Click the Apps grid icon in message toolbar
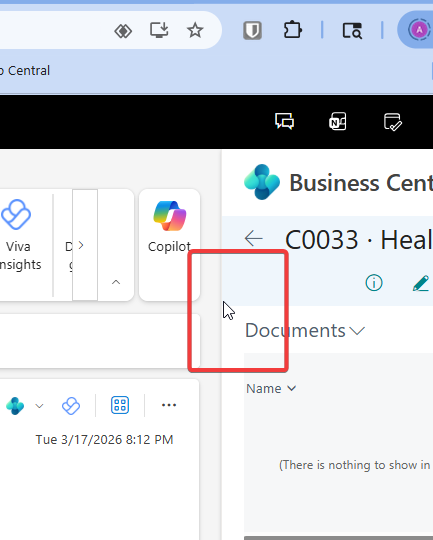This screenshot has width=433, height=540. [120, 405]
